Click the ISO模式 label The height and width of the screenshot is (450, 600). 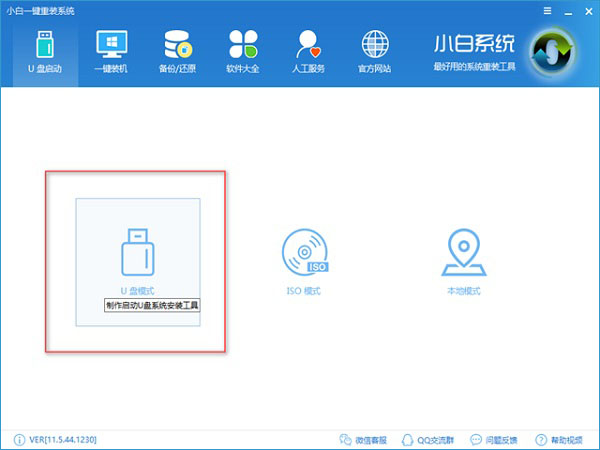[x=303, y=291]
